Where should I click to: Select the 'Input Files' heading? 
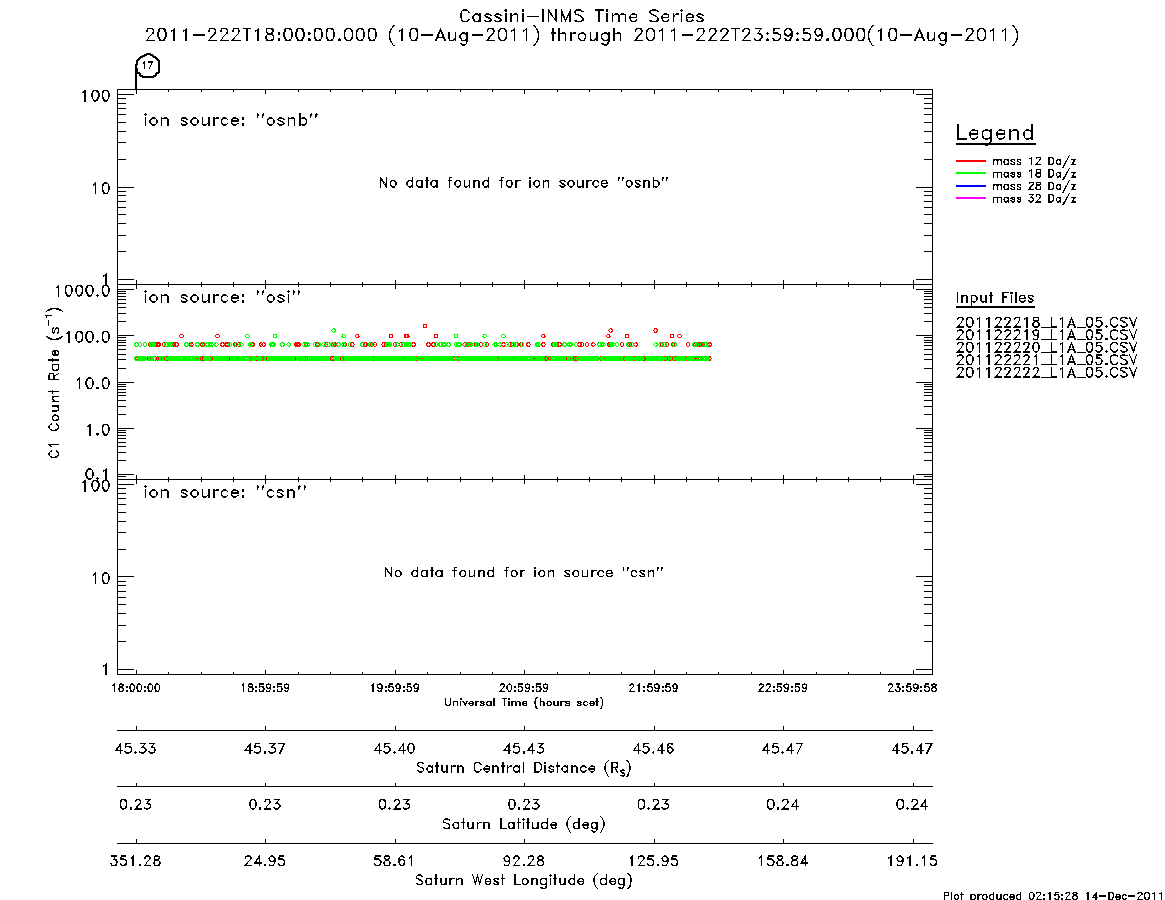(995, 298)
